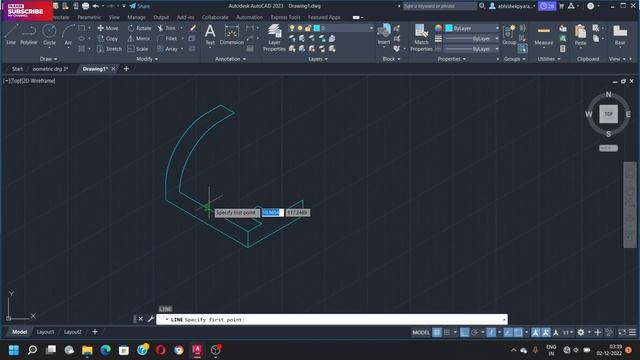The height and width of the screenshot is (360, 640).
Task: Toggle snap mode in status bar
Action: [x=447, y=332]
